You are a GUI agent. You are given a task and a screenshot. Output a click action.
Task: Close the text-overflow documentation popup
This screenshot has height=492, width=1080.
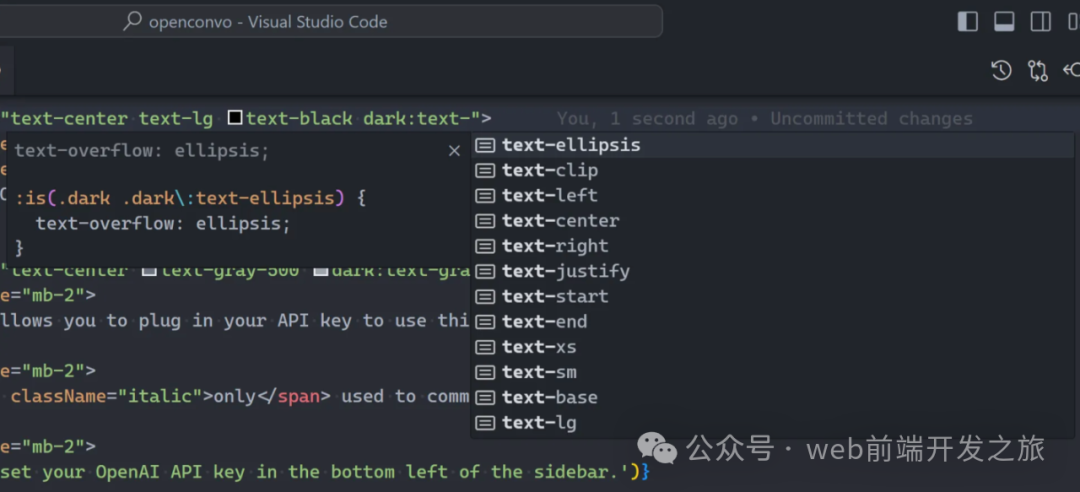454,151
